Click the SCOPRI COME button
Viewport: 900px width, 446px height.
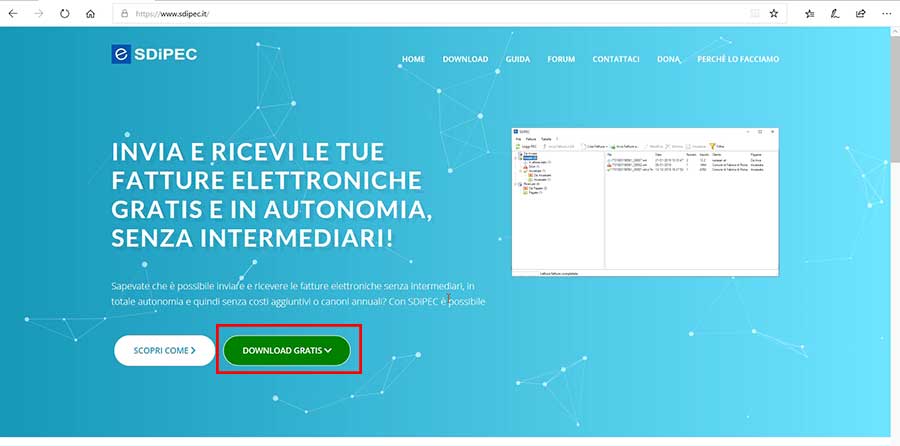click(164, 350)
